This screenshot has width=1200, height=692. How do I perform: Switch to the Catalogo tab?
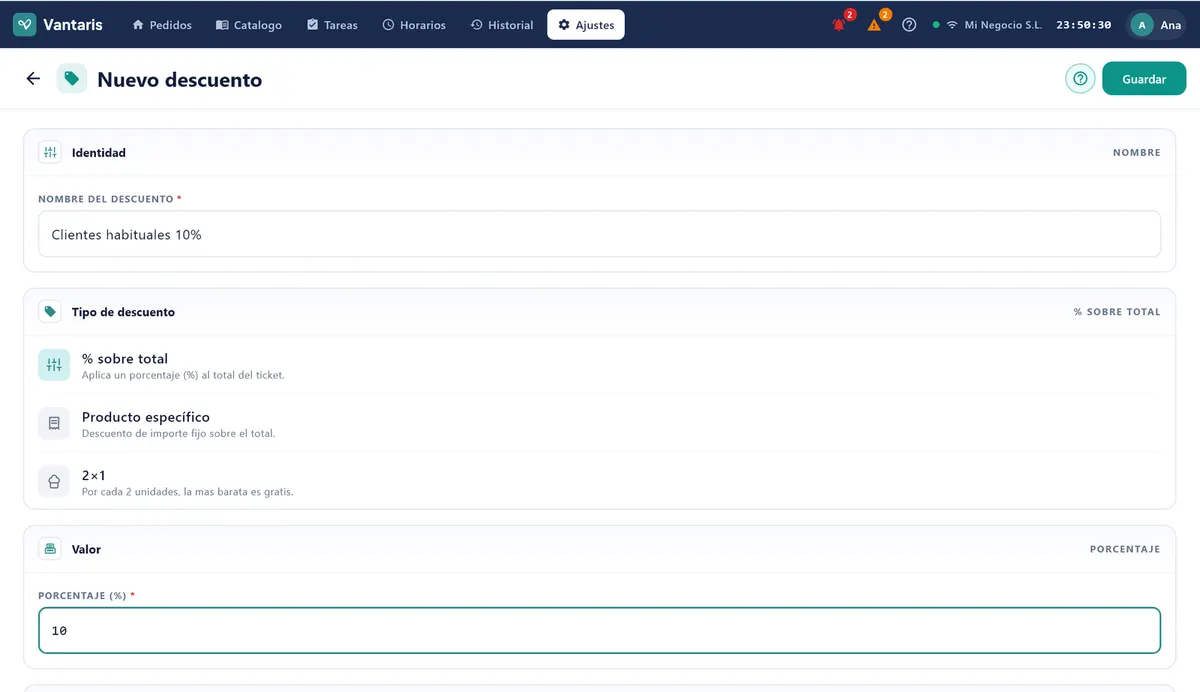pyautogui.click(x=249, y=25)
